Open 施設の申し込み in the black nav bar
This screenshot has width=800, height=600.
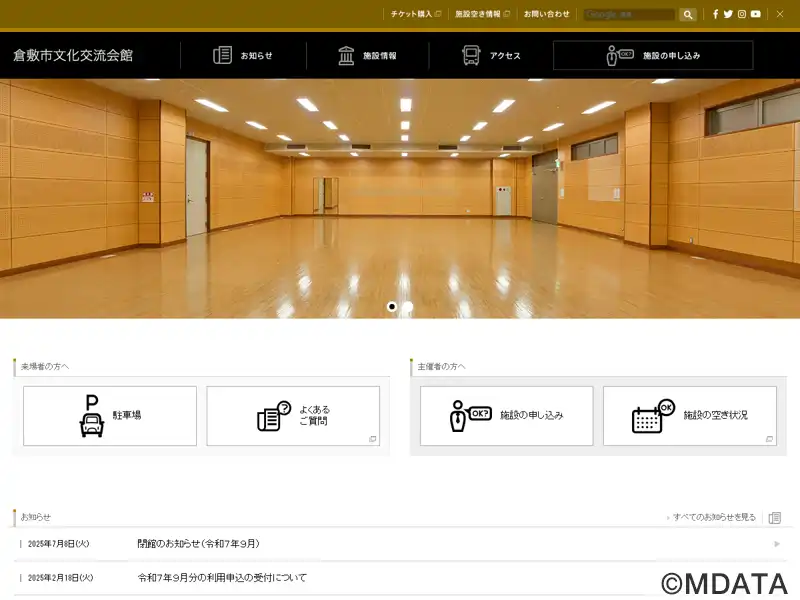pos(653,55)
